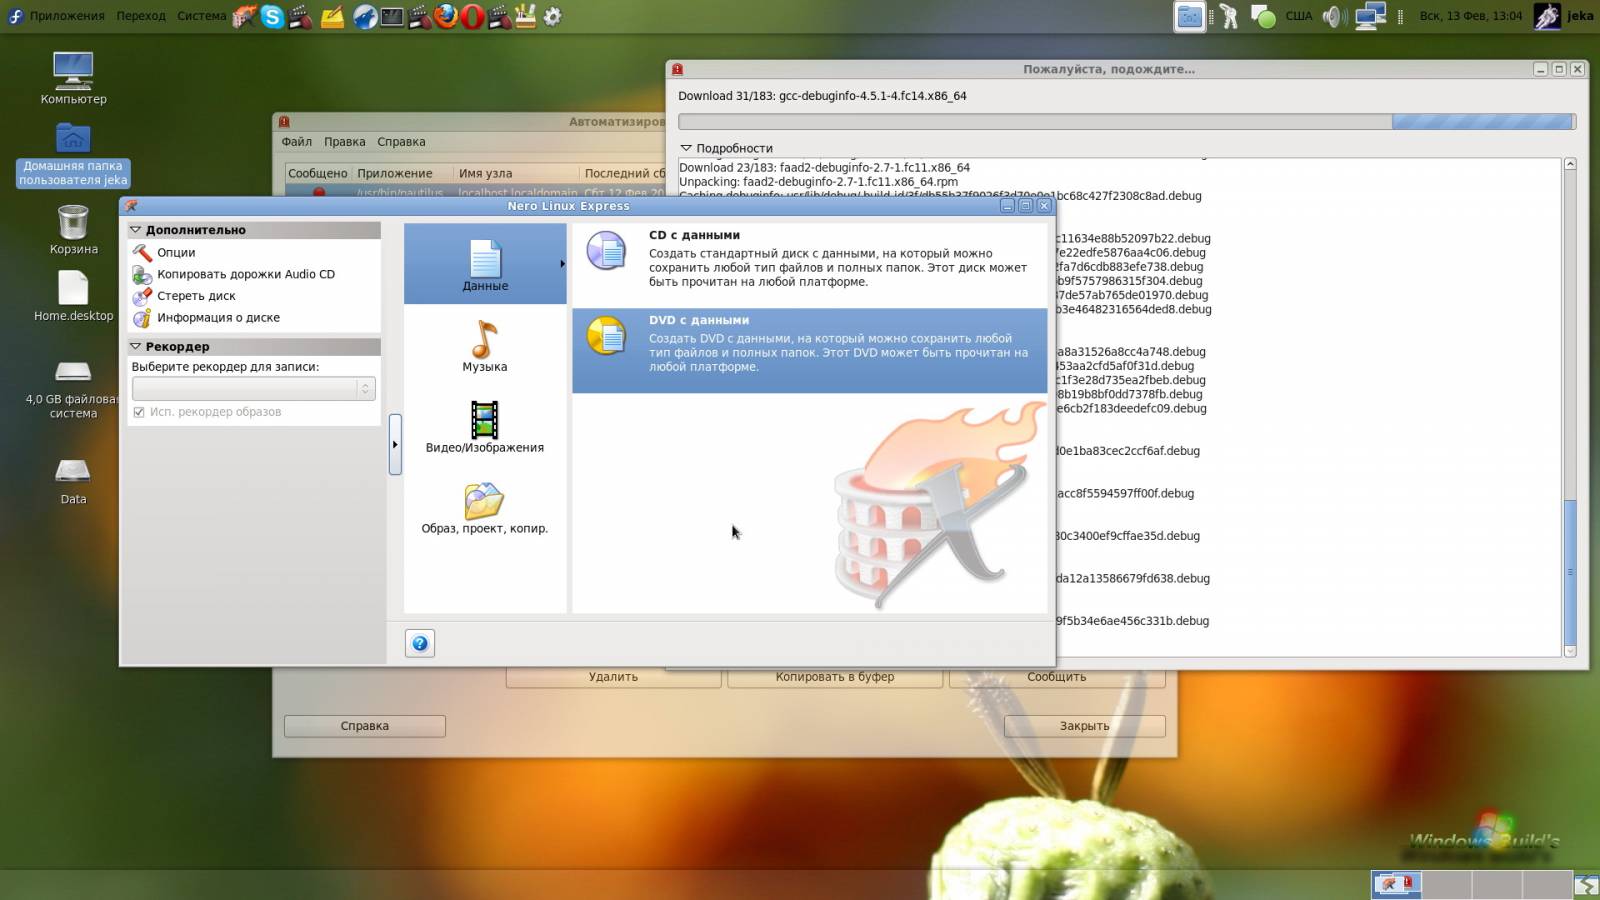Open the Система panel menu
The height and width of the screenshot is (900, 1600).
[x=201, y=16]
